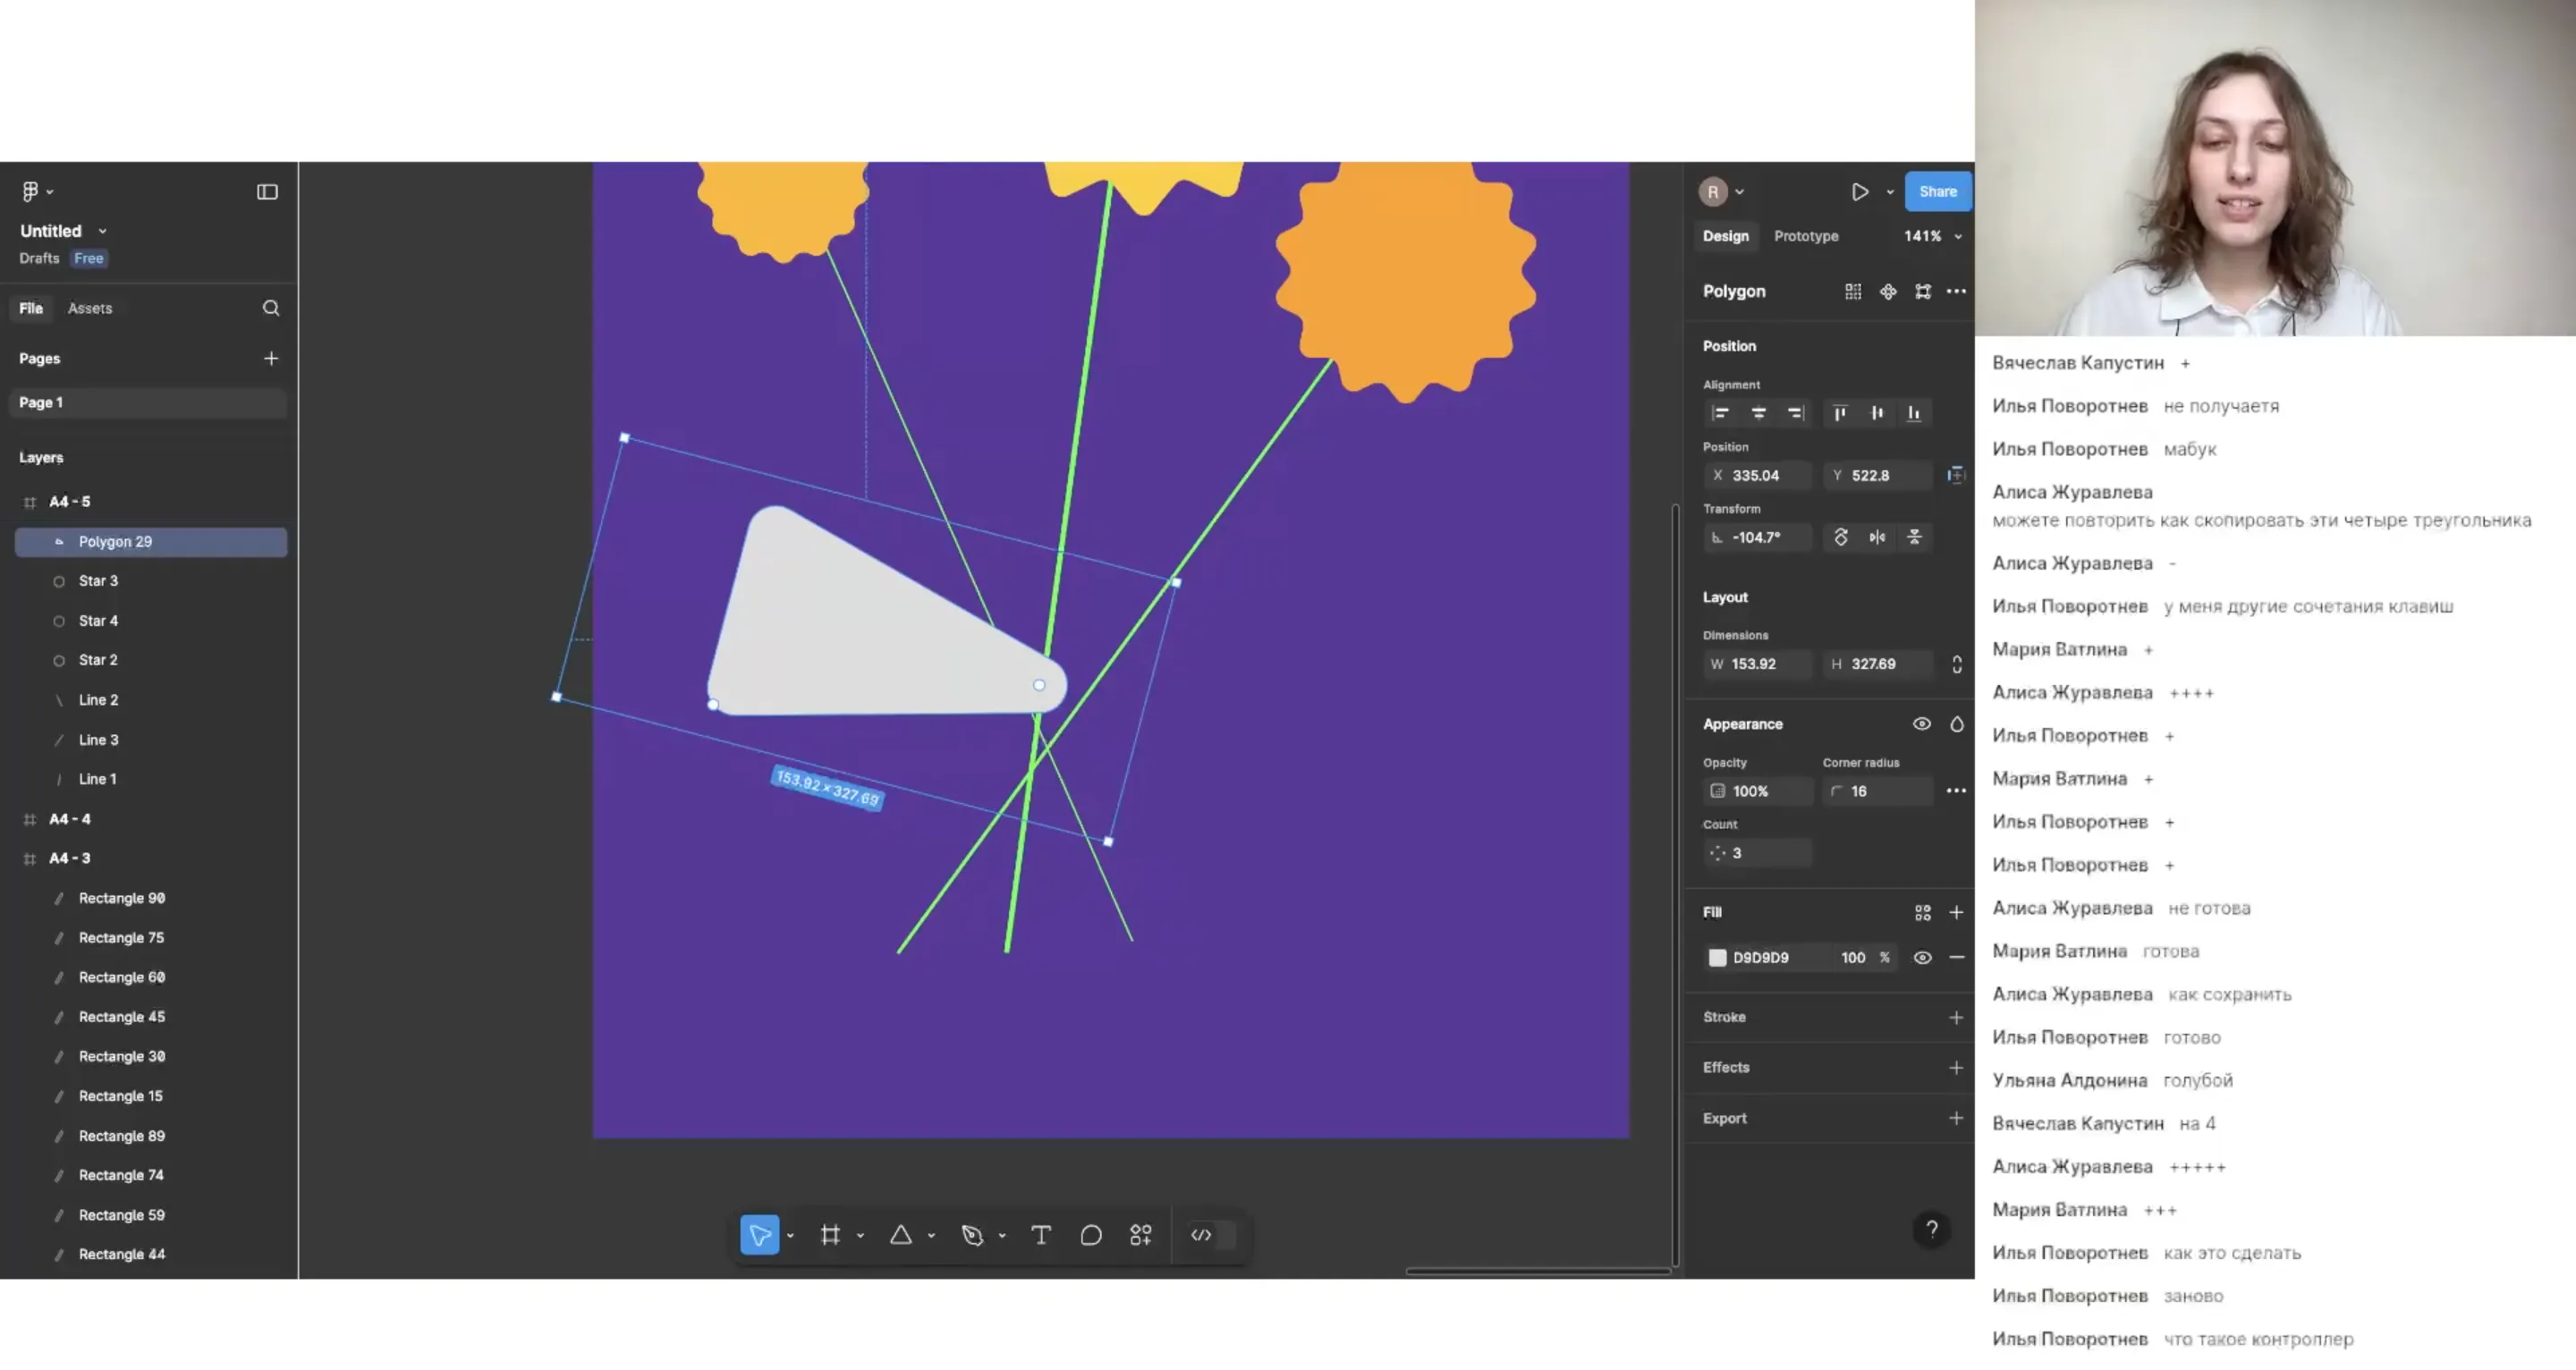Select the Comment tool
The image size is (2576, 1370).
[x=1091, y=1235]
